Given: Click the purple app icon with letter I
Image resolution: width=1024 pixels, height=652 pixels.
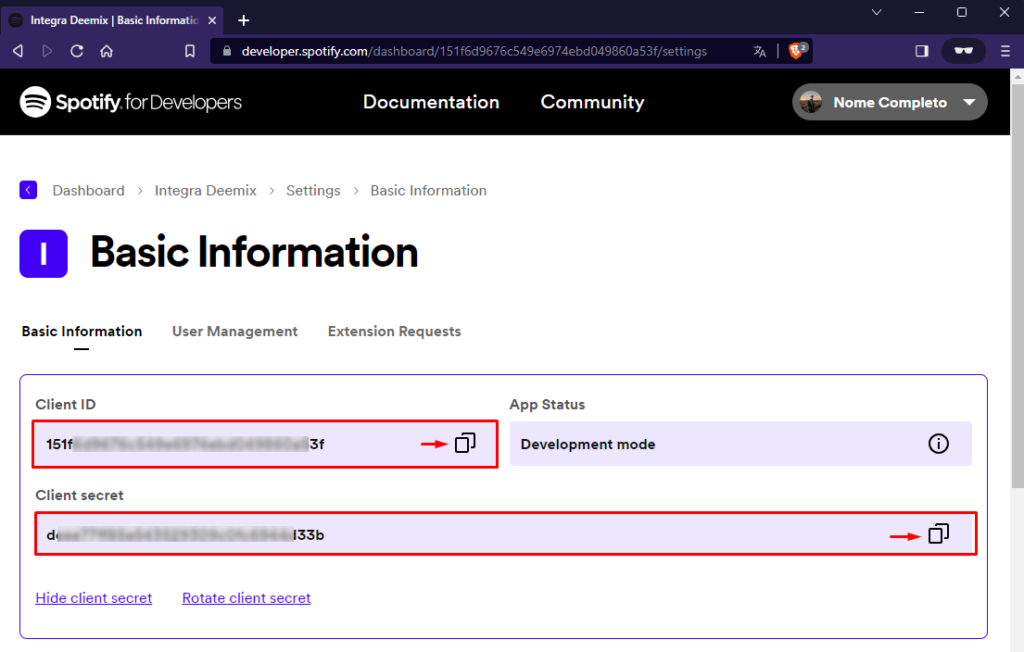Looking at the screenshot, I should click(x=44, y=253).
